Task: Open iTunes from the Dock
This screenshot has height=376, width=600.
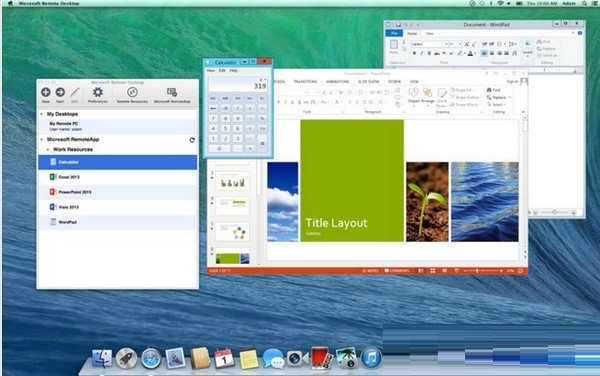Action: (371, 358)
